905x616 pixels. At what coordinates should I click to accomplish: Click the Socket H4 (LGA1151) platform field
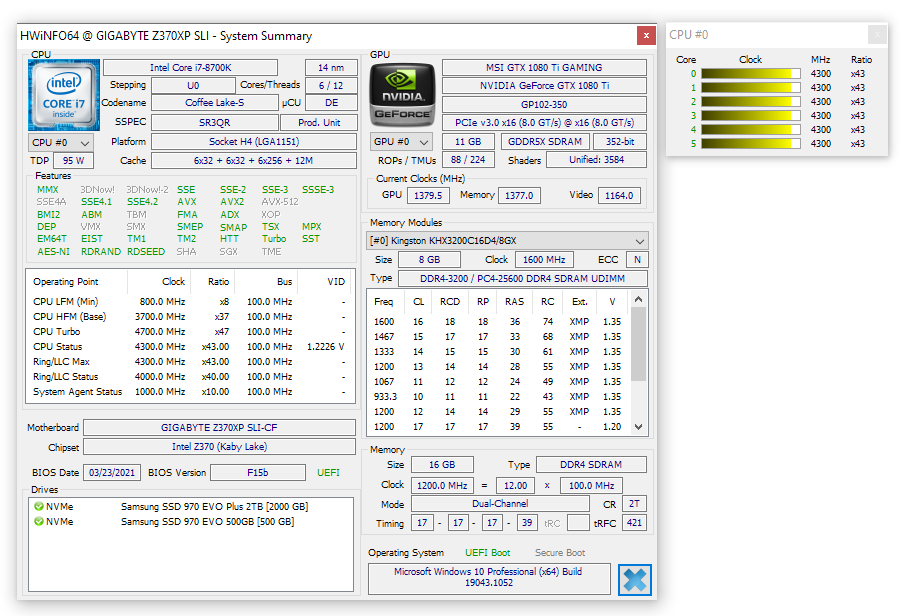[254, 141]
